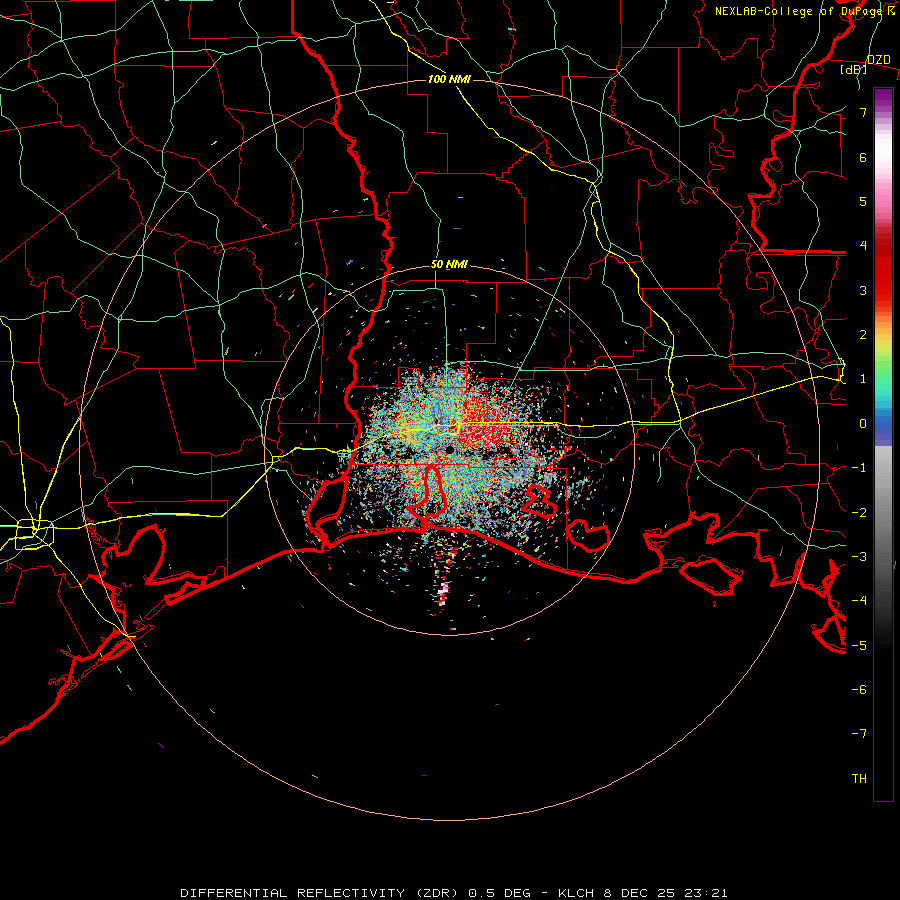Viewport: 900px width, 900px height.
Task: Click the "50 NMI" range ring label
Action: tap(449, 264)
